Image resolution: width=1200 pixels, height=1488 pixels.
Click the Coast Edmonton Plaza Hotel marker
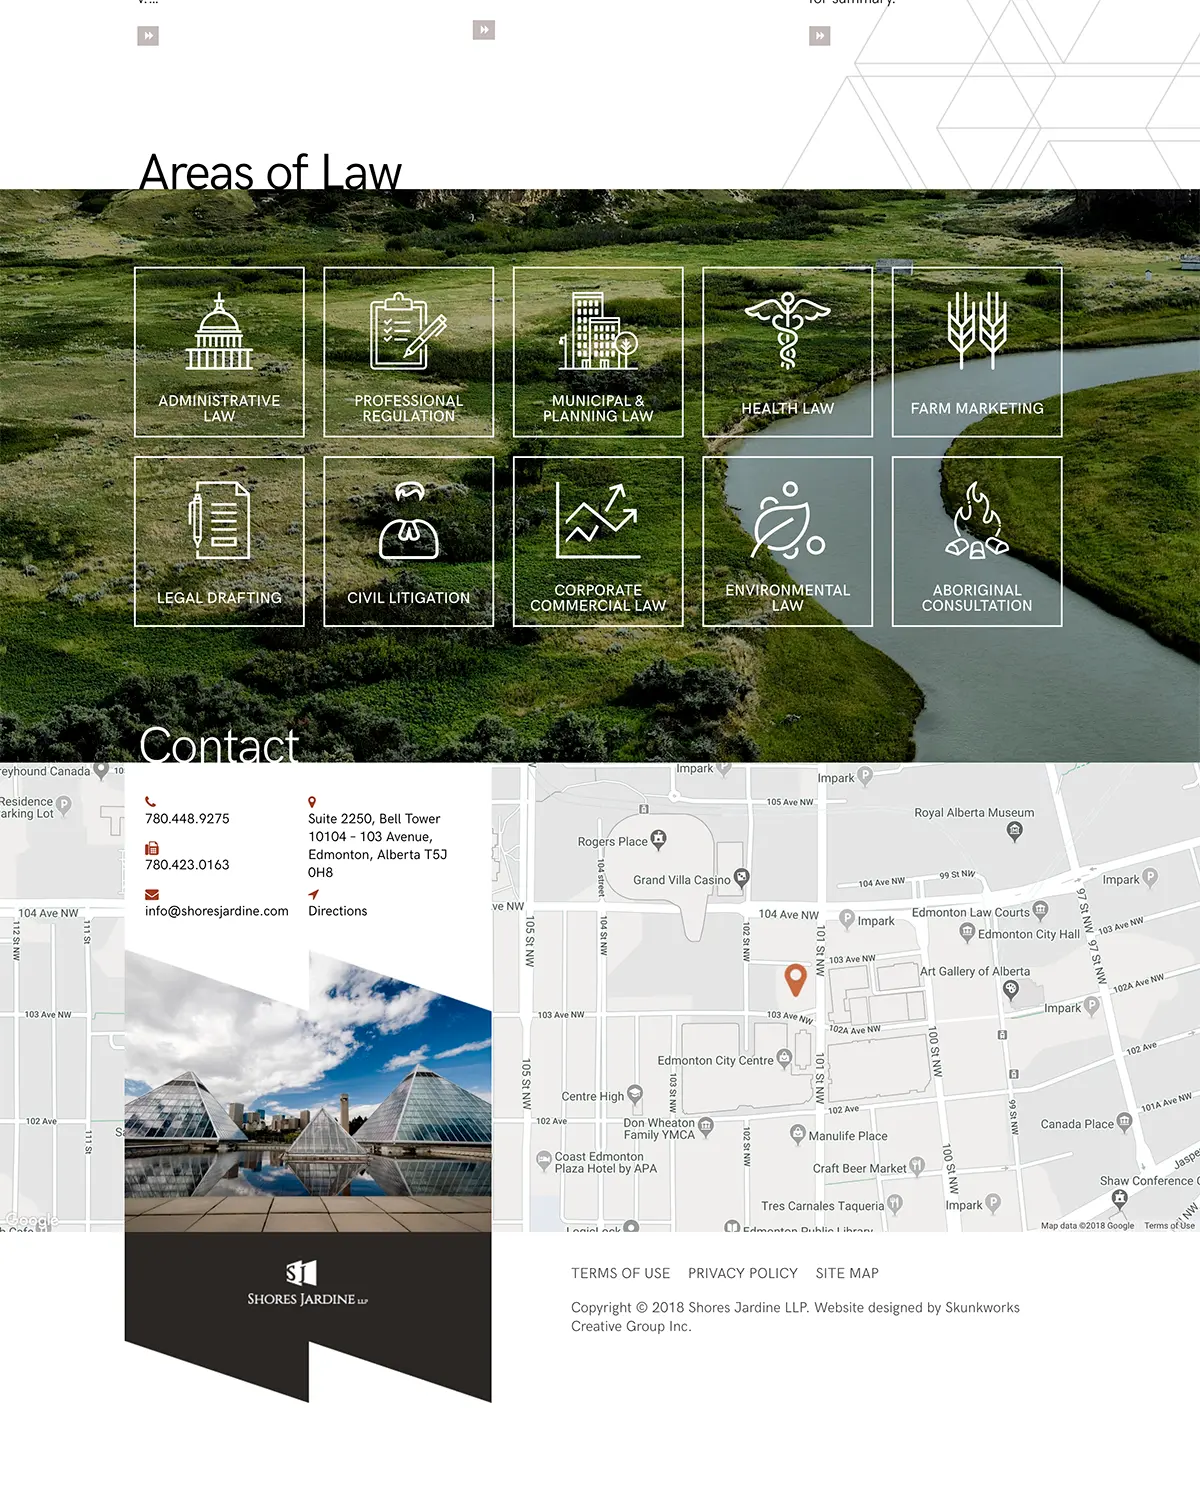544,1161
